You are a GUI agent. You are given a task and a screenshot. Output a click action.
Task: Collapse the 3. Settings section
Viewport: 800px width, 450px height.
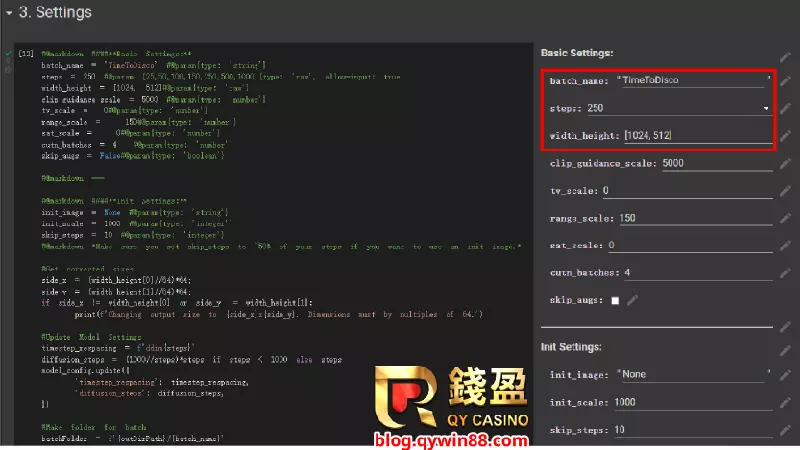click(x=9, y=13)
